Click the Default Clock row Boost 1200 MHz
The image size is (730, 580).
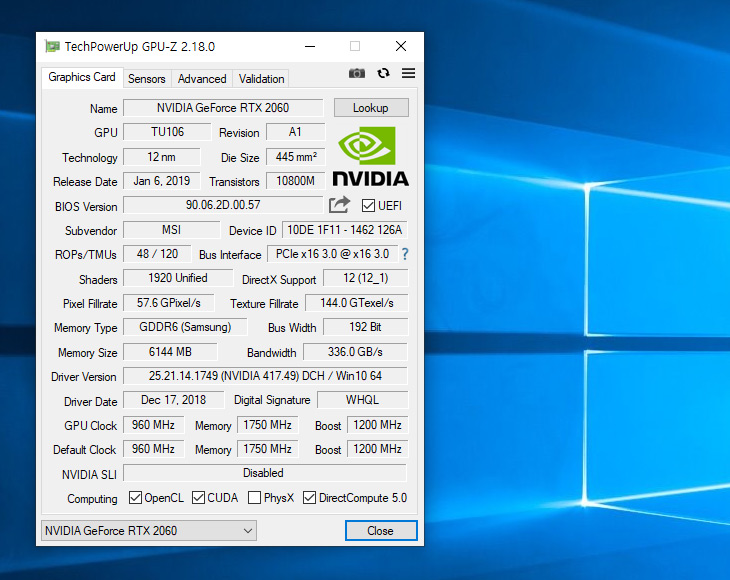[378, 449]
